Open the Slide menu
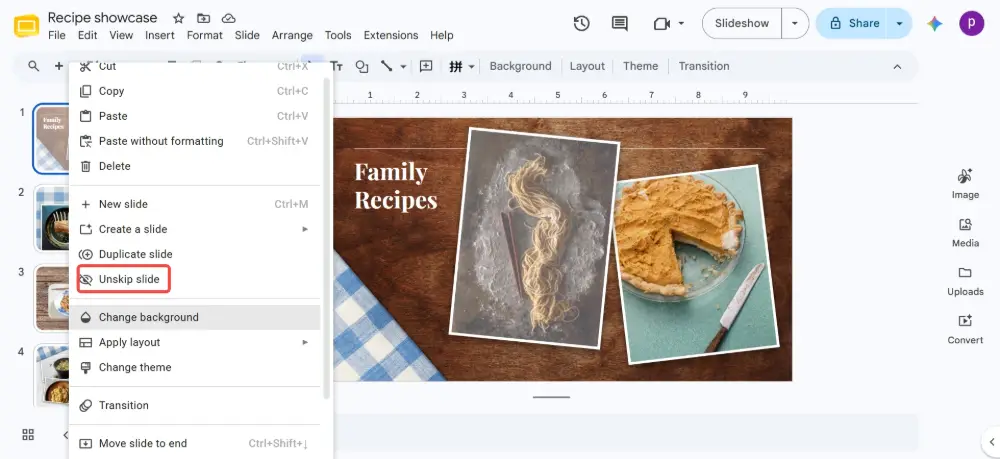1000x459 pixels. click(x=247, y=35)
